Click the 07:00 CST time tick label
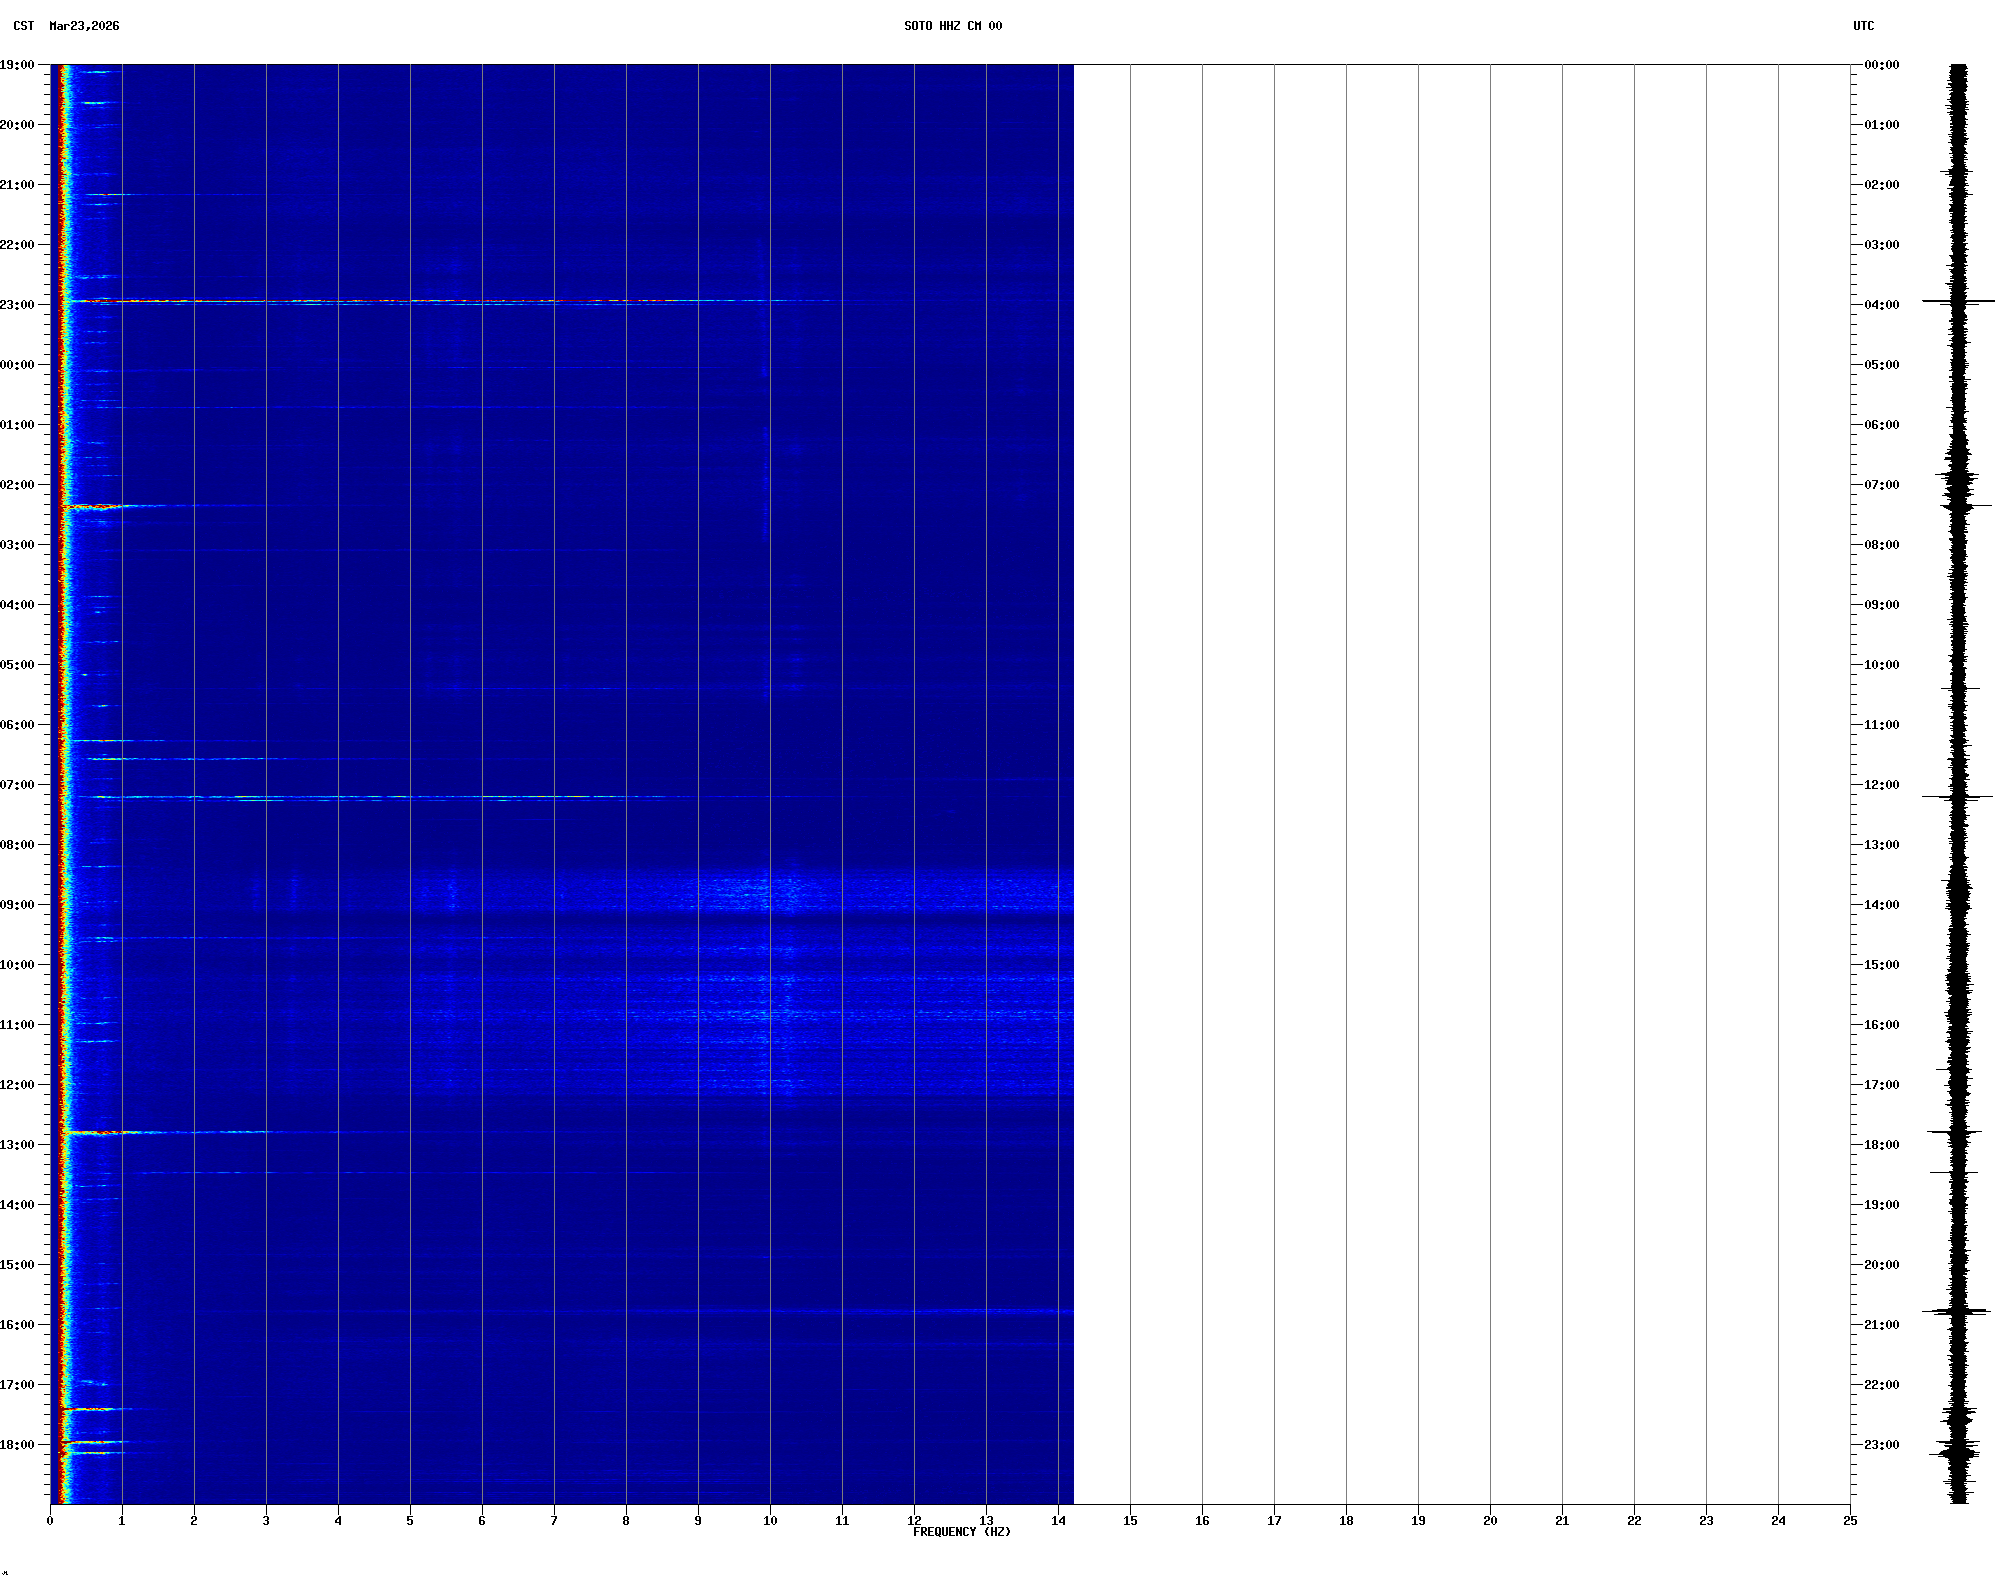2002x1584 pixels. click(17, 785)
